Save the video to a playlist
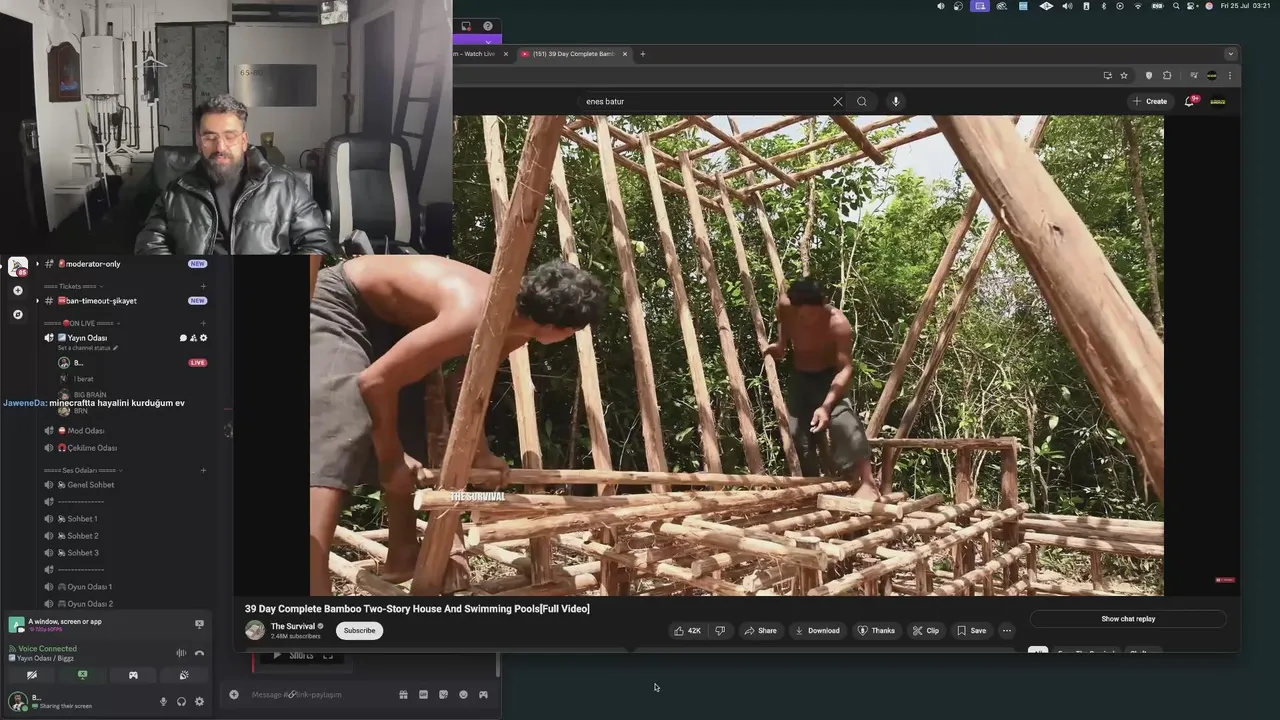Viewport: 1280px width, 720px height. pos(971,631)
